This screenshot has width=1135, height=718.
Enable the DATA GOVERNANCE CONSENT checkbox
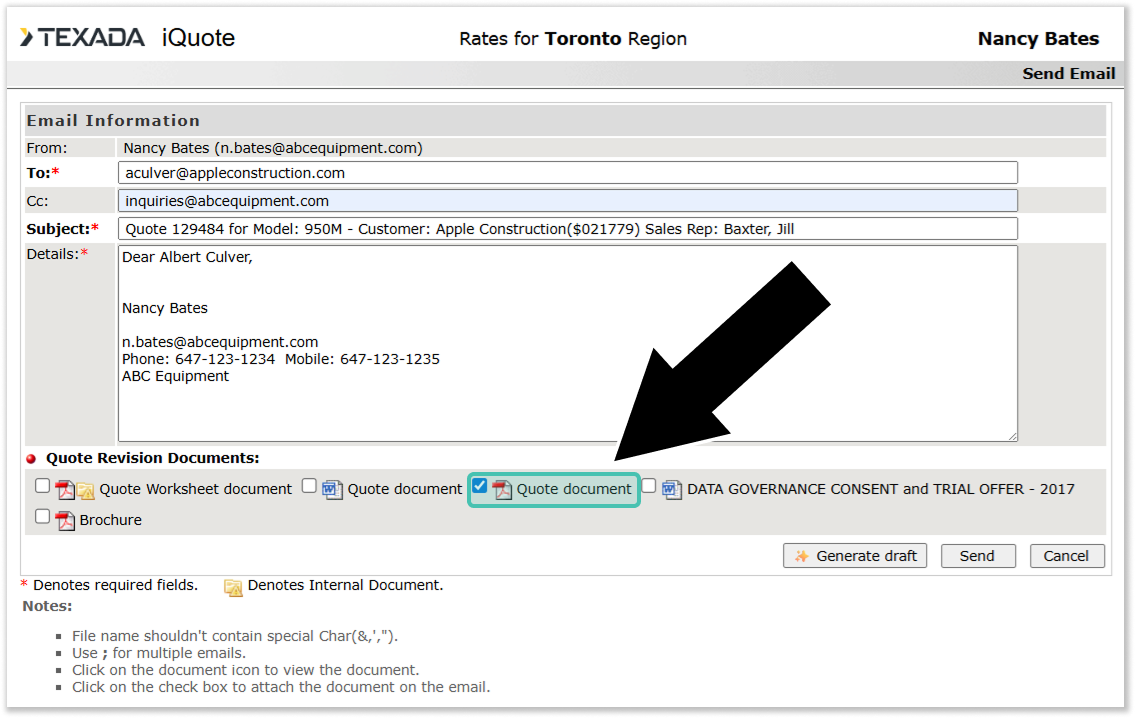coord(649,486)
